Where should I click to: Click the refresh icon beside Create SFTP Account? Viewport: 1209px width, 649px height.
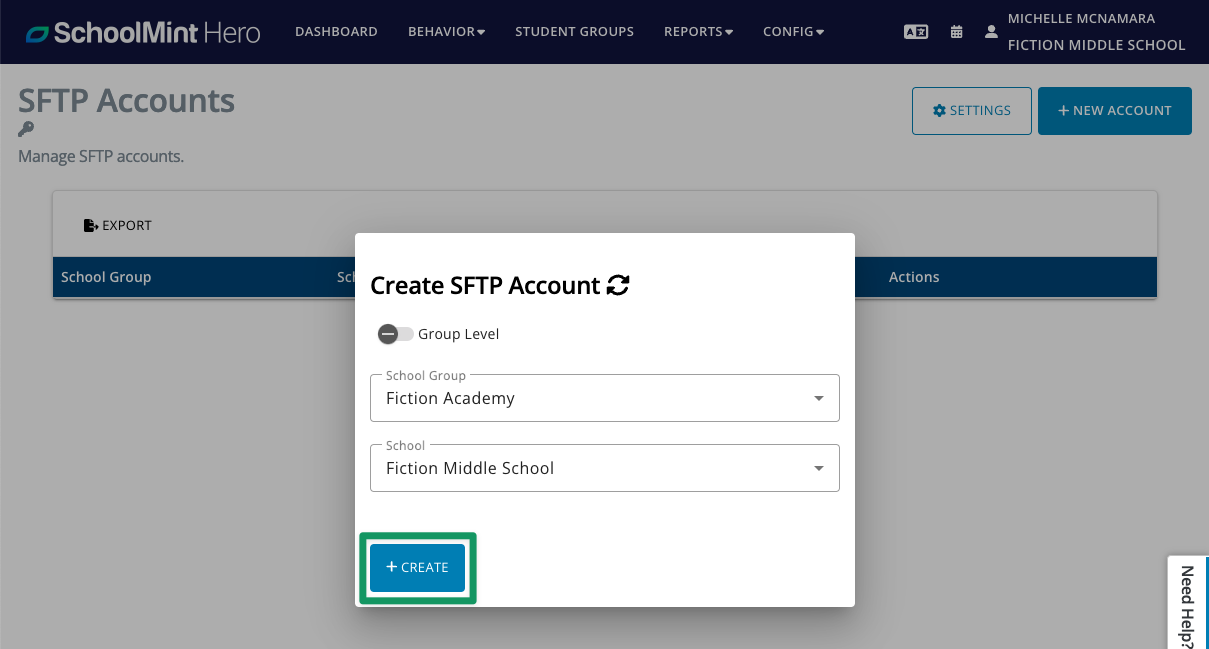[618, 286]
